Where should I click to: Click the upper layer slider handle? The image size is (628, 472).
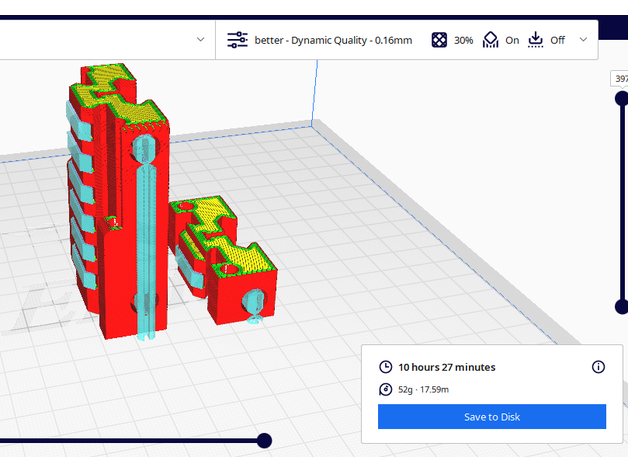click(x=621, y=98)
